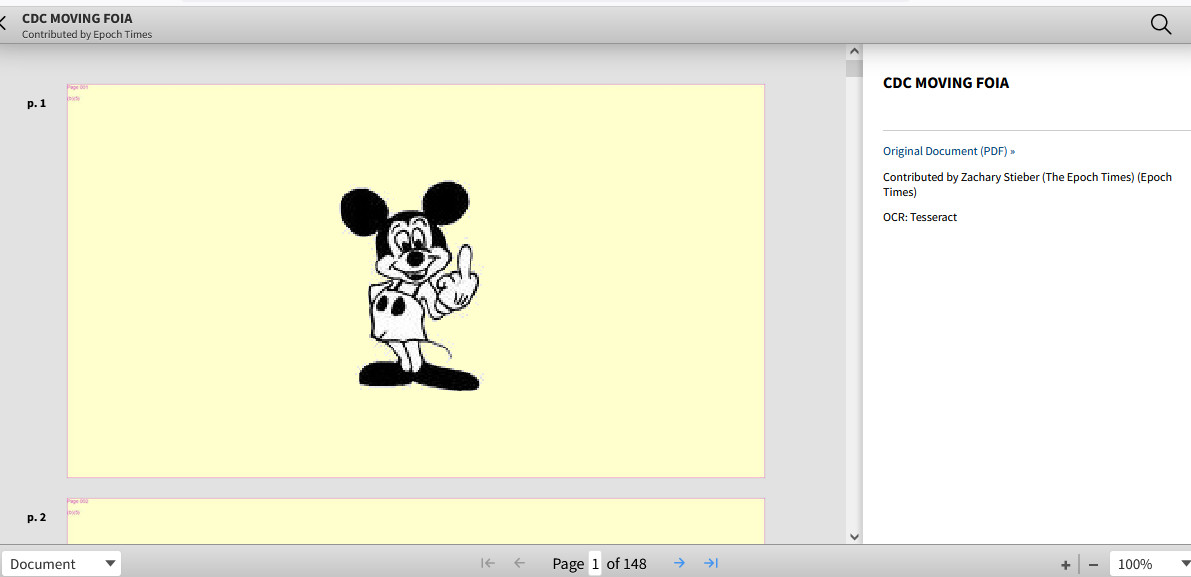Click 'Contributed by Epoch Times' subtitle

click(87, 34)
